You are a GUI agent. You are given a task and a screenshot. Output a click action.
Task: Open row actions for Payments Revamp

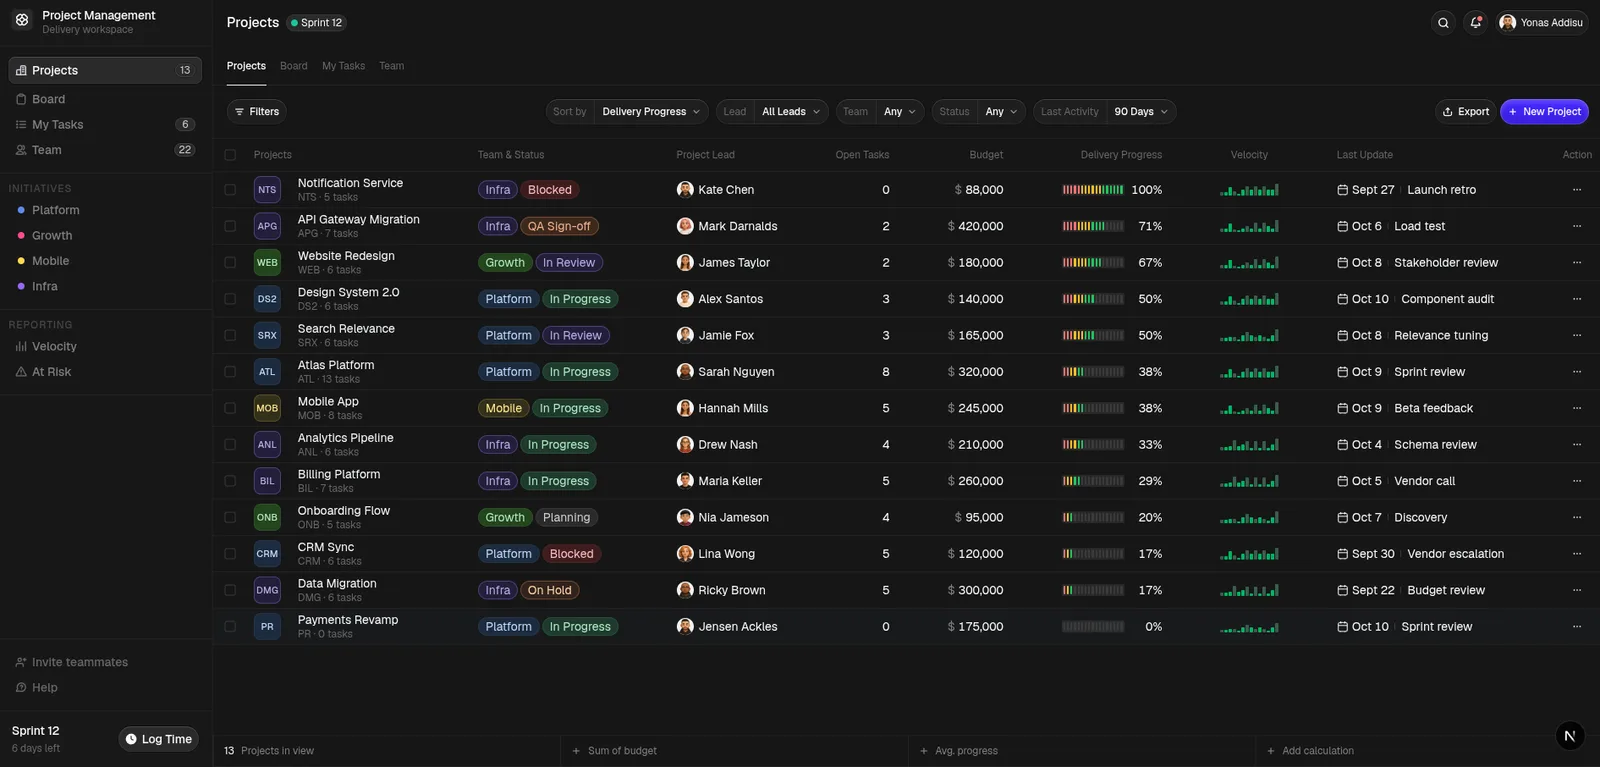(x=1577, y=627)
